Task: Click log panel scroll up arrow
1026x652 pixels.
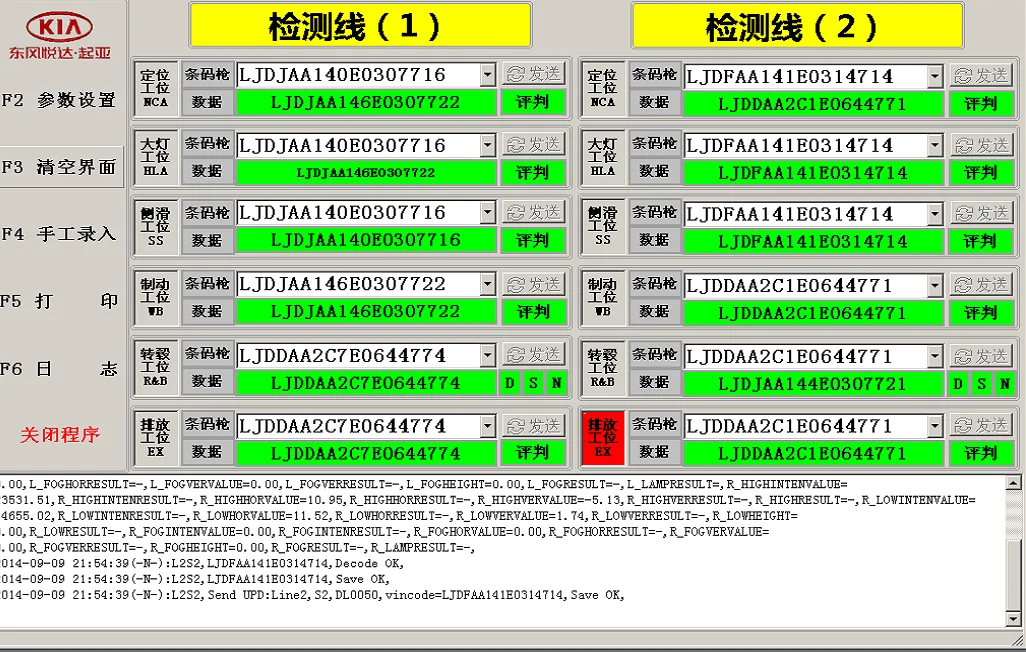Action: pos(1013,484)
